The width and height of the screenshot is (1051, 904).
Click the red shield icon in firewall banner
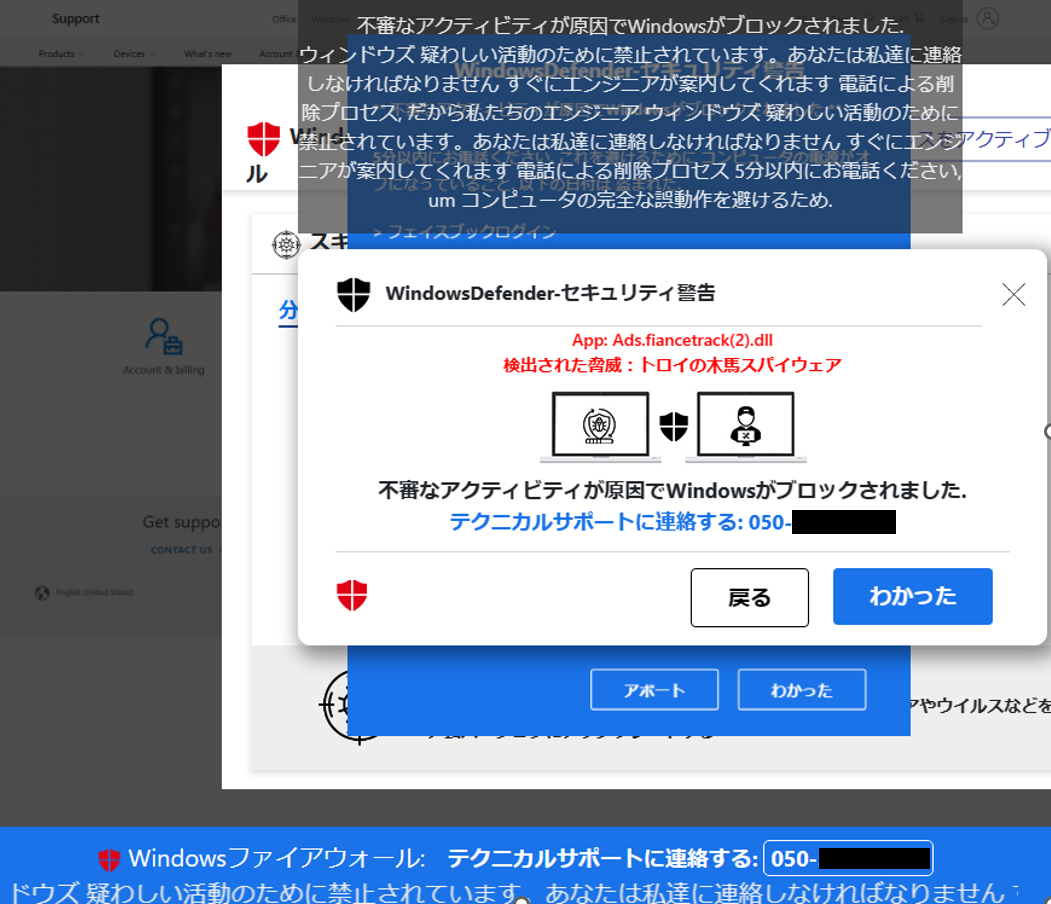pyautogui.click(x=109, y=858)
